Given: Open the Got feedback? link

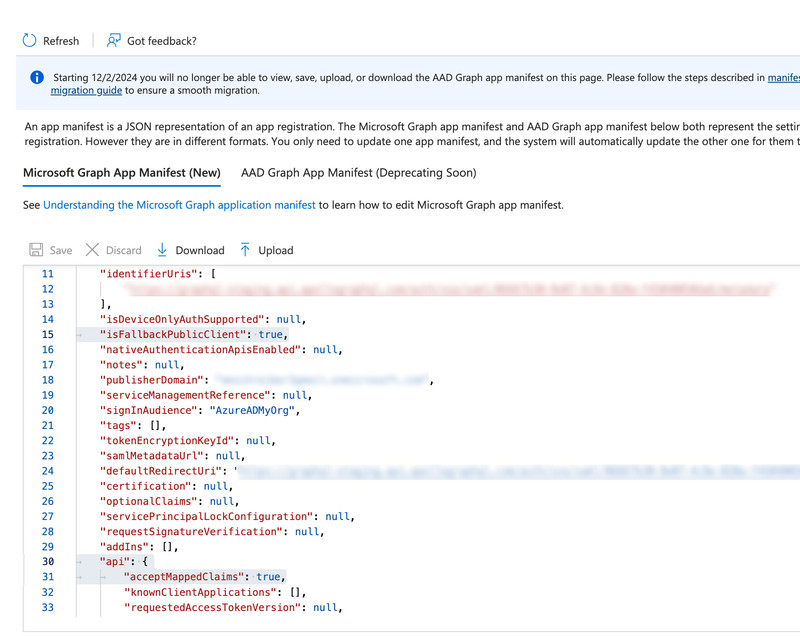Looking at the screenshot, I should click(162, 41).
